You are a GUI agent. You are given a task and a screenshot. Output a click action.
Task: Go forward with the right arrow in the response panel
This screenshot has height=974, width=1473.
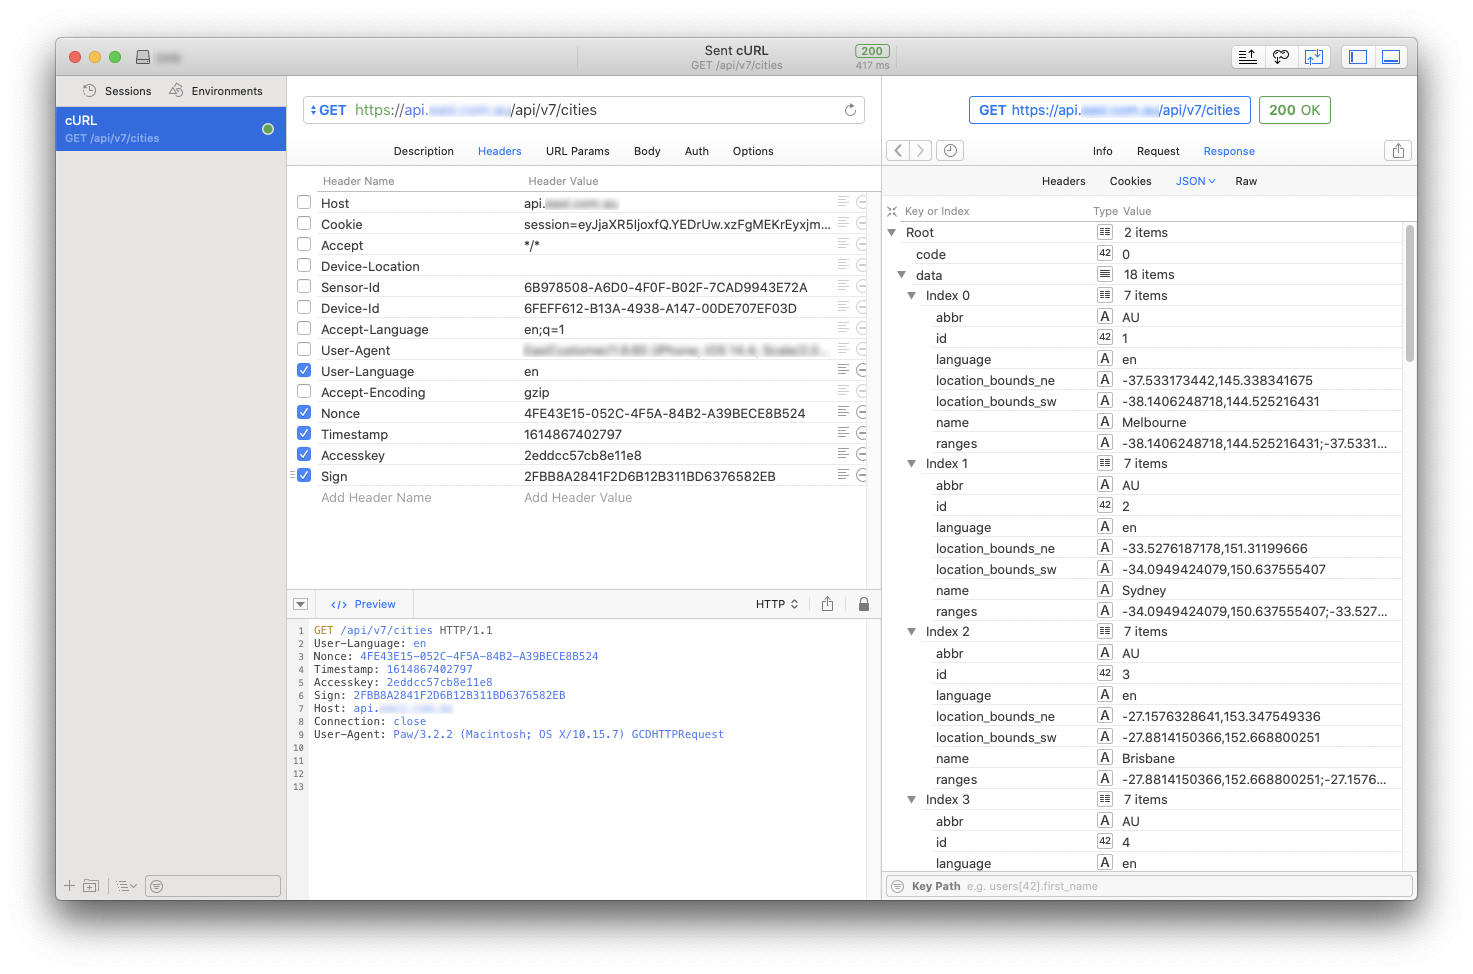pos(920,151)
